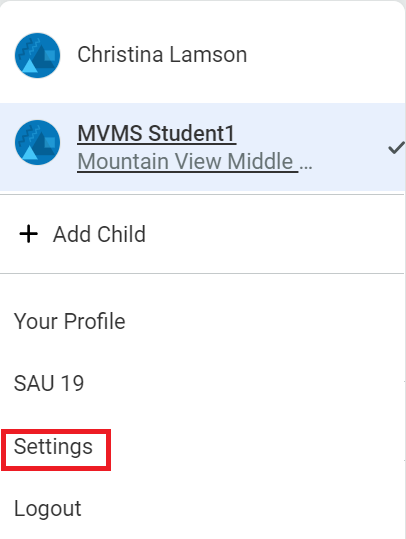Open Settings from the account menu
The width and height of the screenshot is (406, 539).
coord(53,447)
